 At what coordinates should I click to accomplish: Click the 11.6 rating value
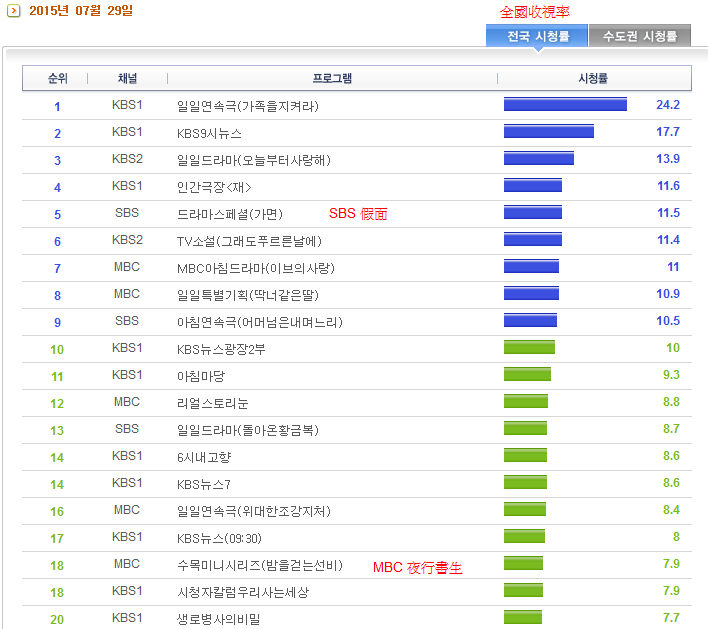pyautogui.click(x=668, y=186)
